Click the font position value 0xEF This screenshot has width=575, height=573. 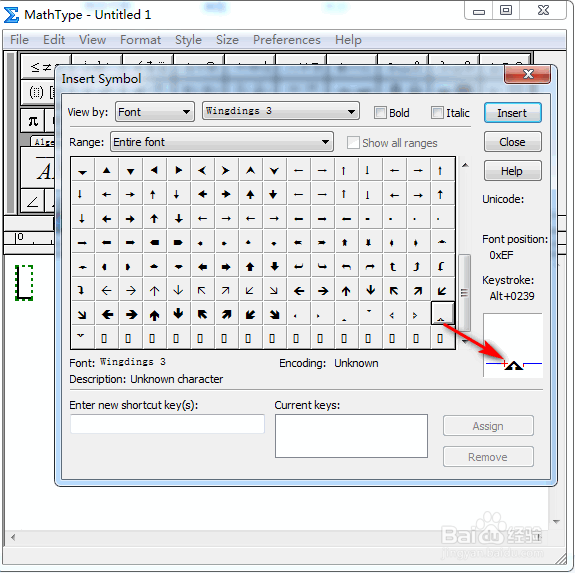[501, 255]
